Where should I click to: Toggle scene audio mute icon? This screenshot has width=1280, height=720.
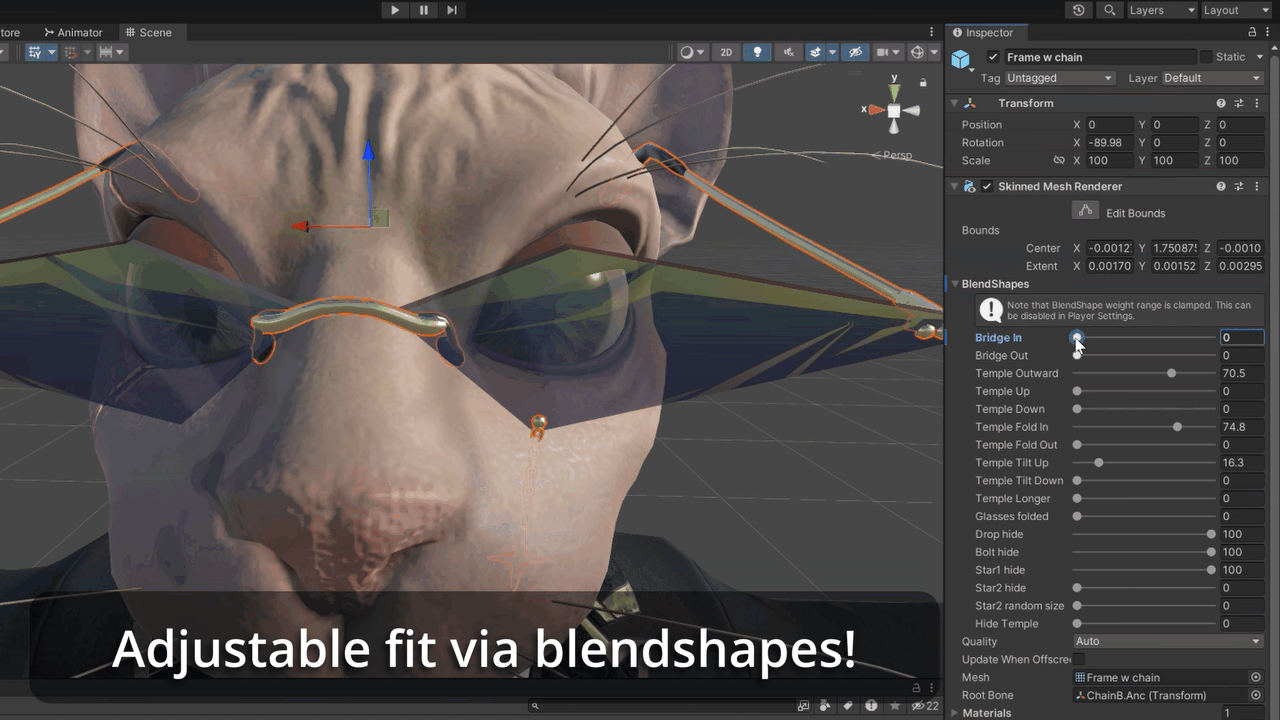789,52
